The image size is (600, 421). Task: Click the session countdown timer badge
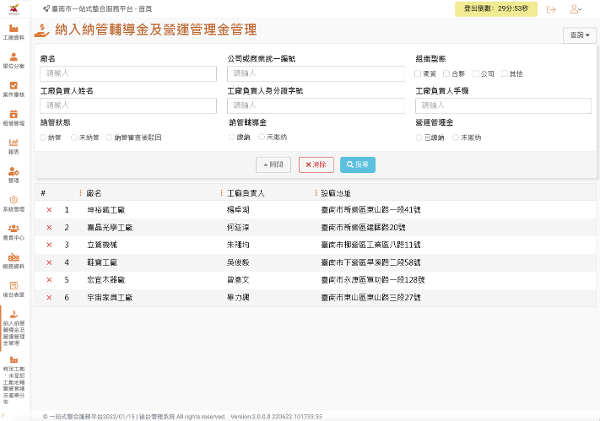496,9
